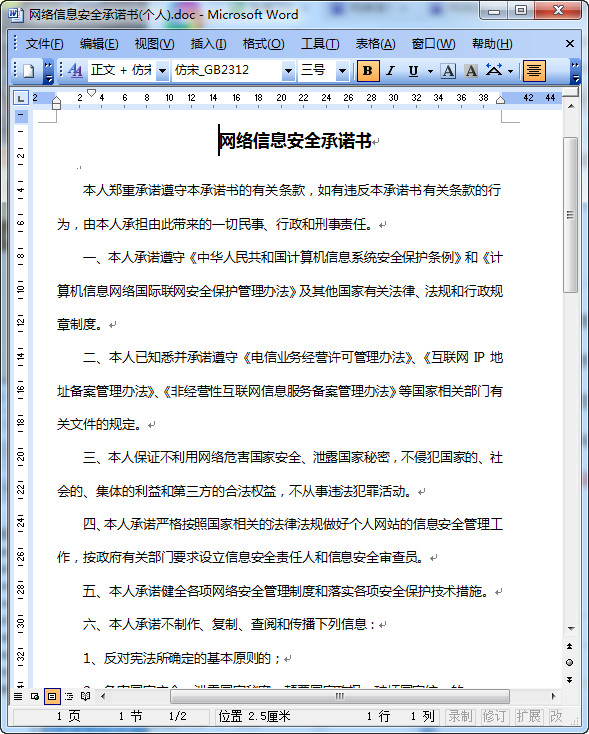Viewport: 589px width, 734px height.
Task: Click the right indent marker on ruler
Action: 500,100
